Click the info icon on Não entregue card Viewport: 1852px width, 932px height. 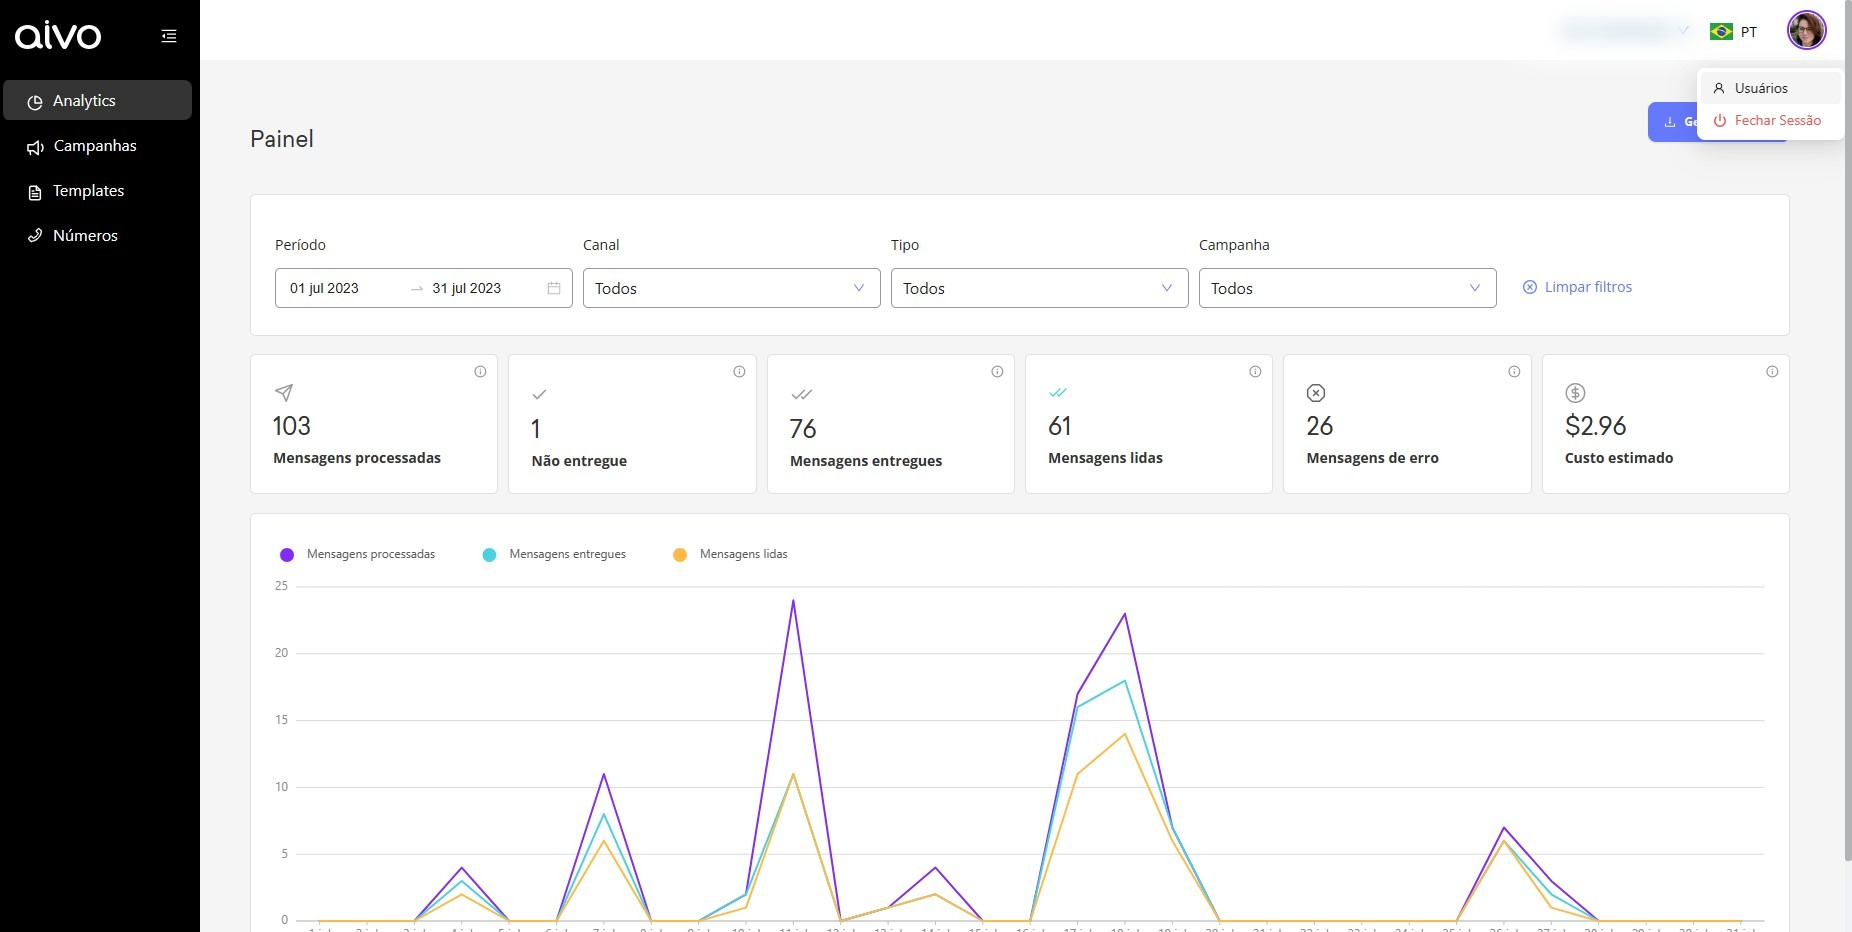pyautogui.click(x=739, y=372)
